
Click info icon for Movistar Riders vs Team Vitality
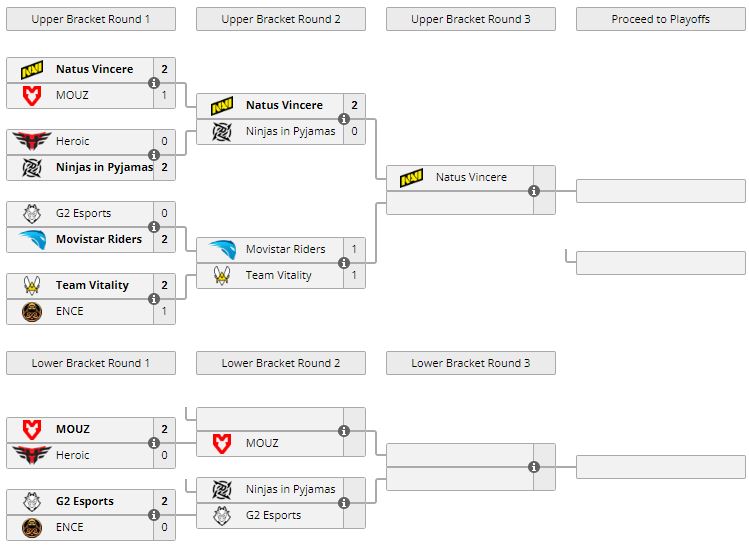(x=344, y=263)
